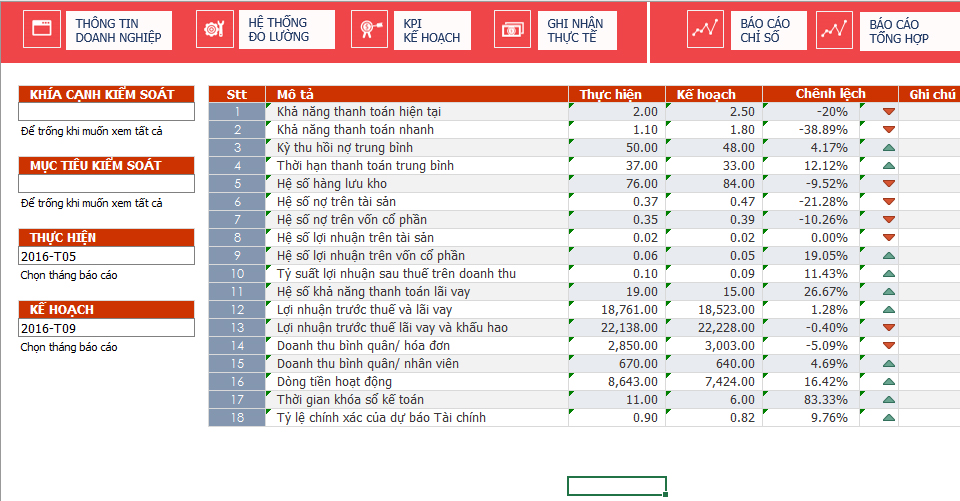The height and width of the screenshot is (501, 960).
Task: Select the Kế hoạch month 2016-T09 field
Action: pos(106,328)
